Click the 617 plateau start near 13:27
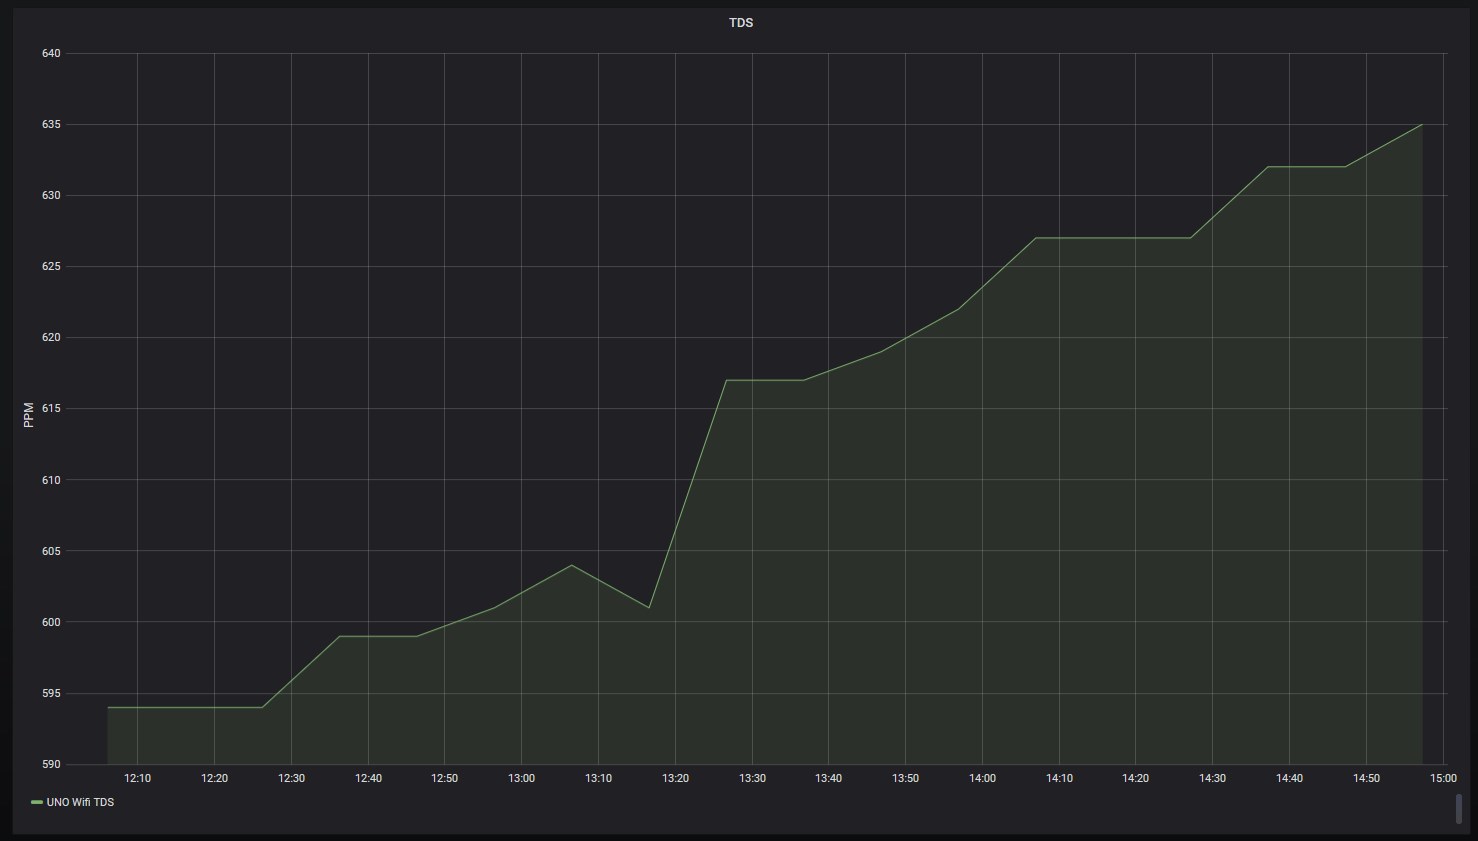Screen dimensions: 1478x841 (x=726, y=380)
